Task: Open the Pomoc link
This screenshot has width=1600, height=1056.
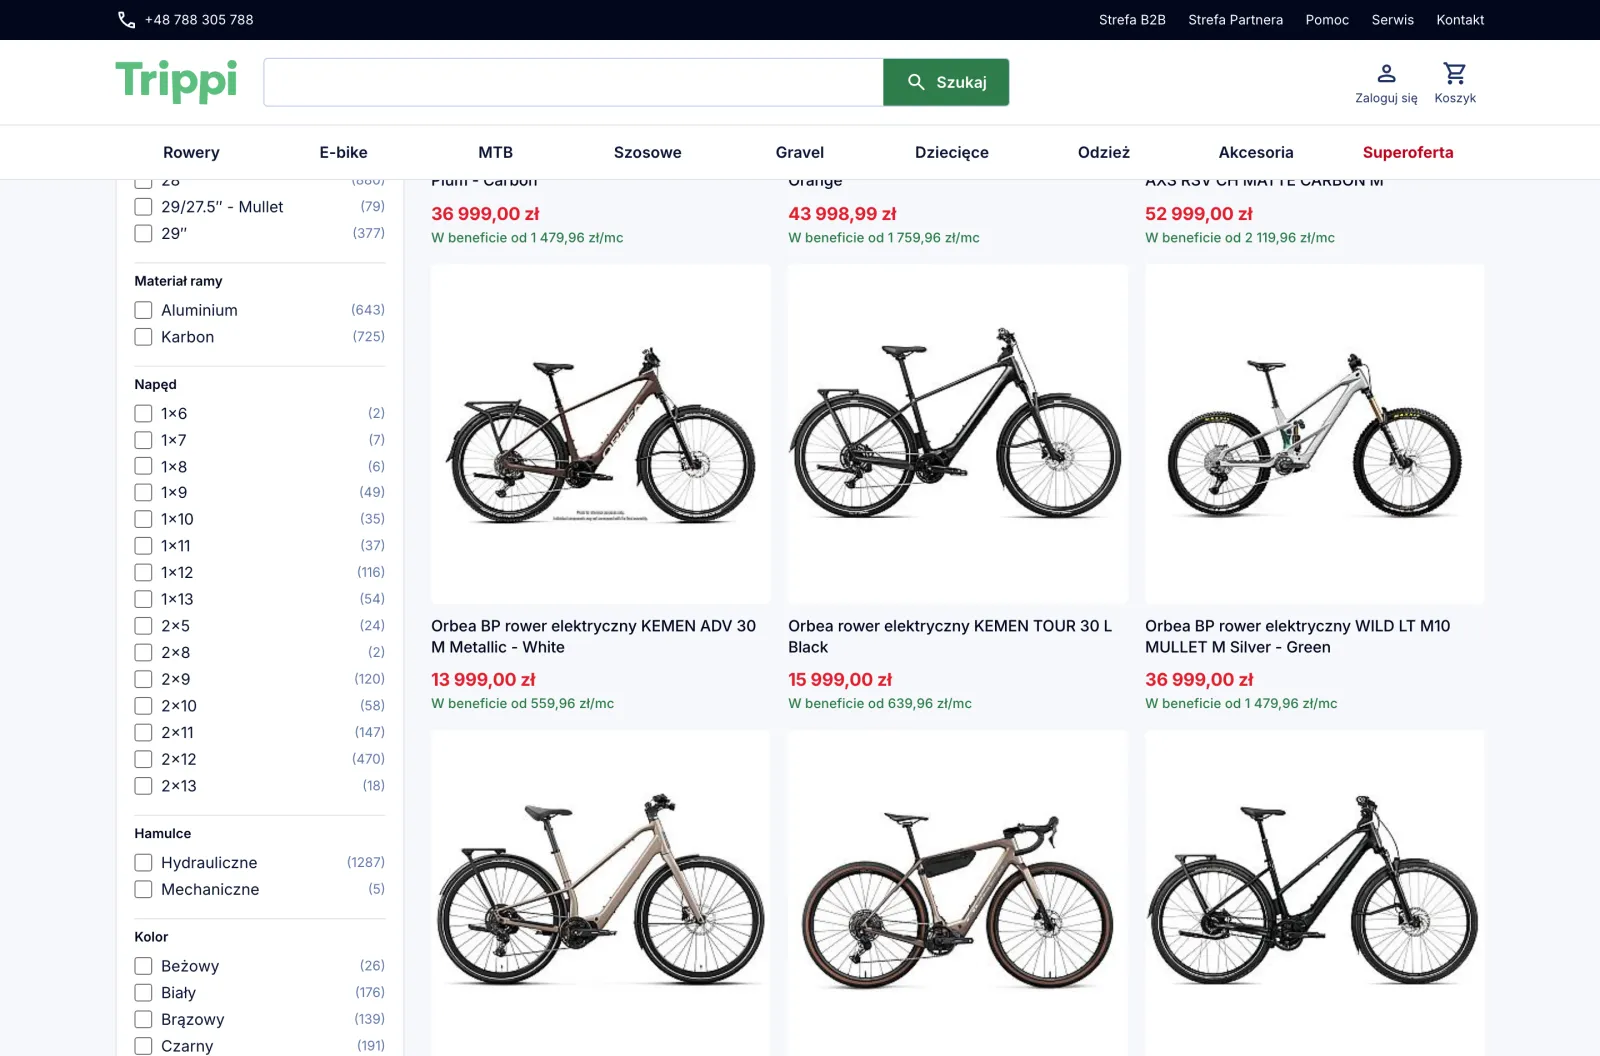Action: click(1327, 20)
